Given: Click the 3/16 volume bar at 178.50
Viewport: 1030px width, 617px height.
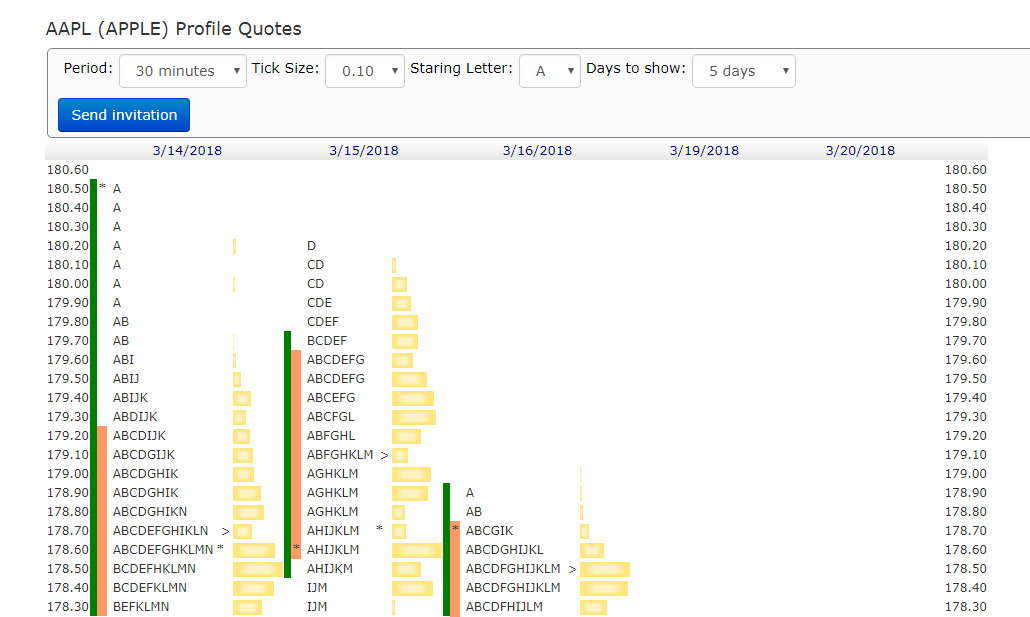Looking at the screenshot, I should [605, 569].
